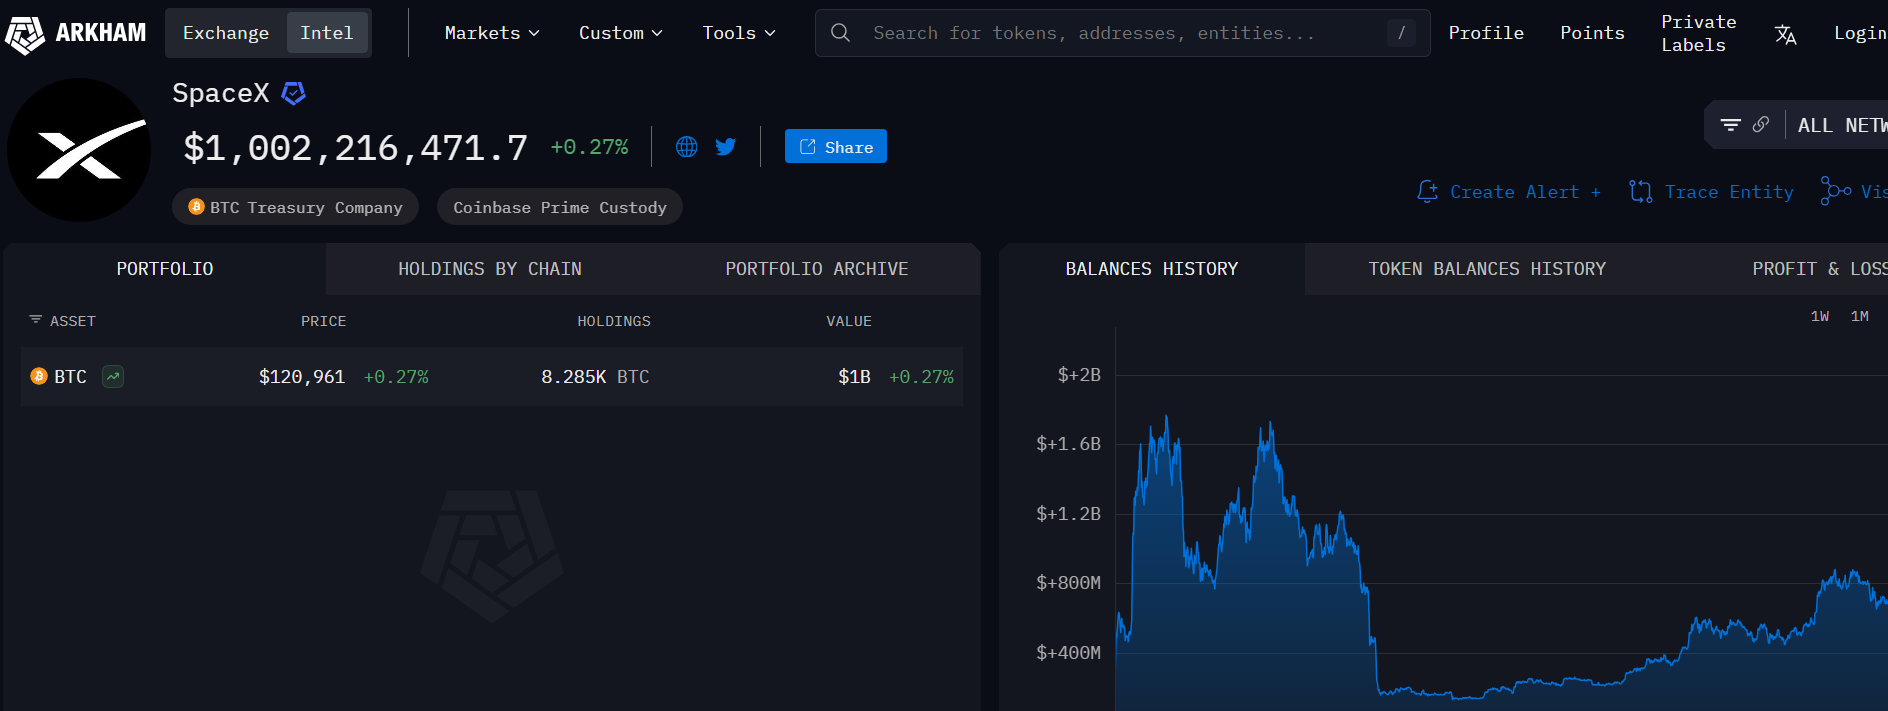Click the chain link icon near ALL NETWORKS
The width and height of the screenshot is (1888, 711).
point(1761,124)
